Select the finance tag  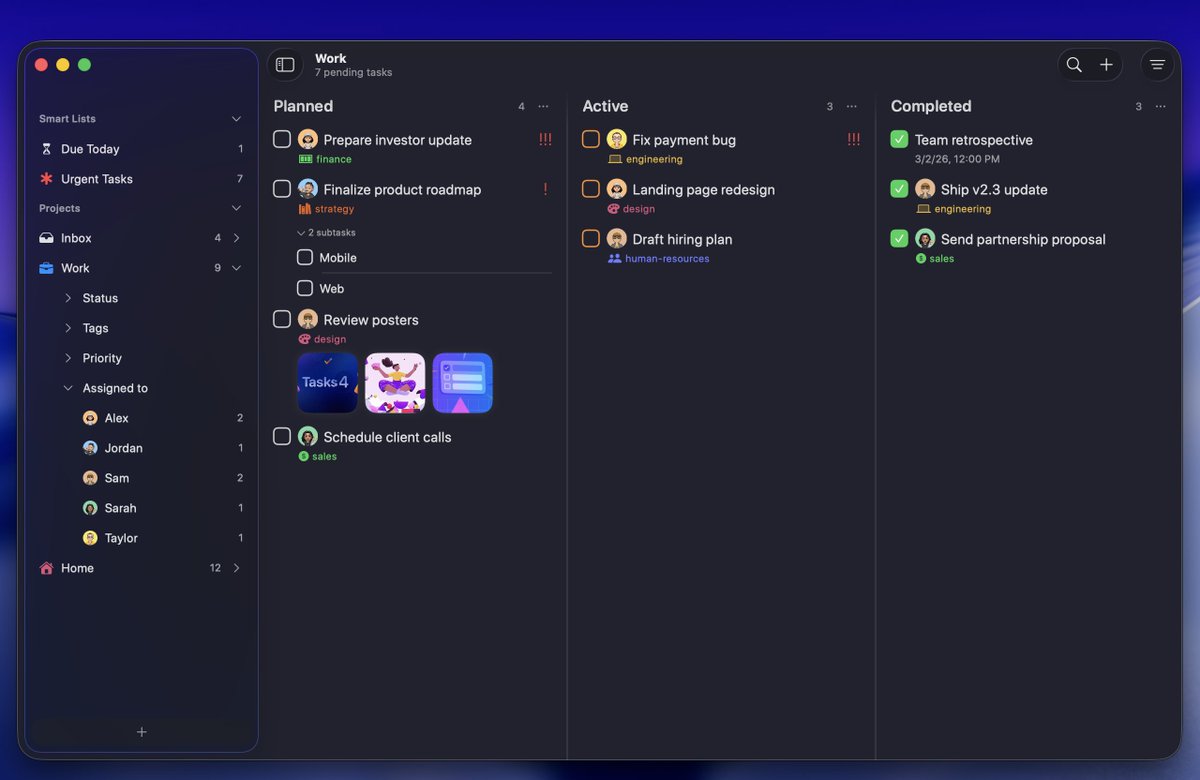pyautogui.click(x=325, y=159)
